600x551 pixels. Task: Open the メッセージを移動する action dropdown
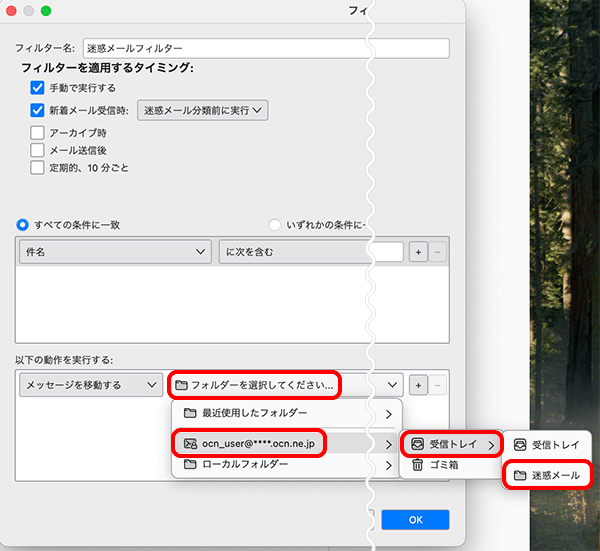tap(91, 384)
